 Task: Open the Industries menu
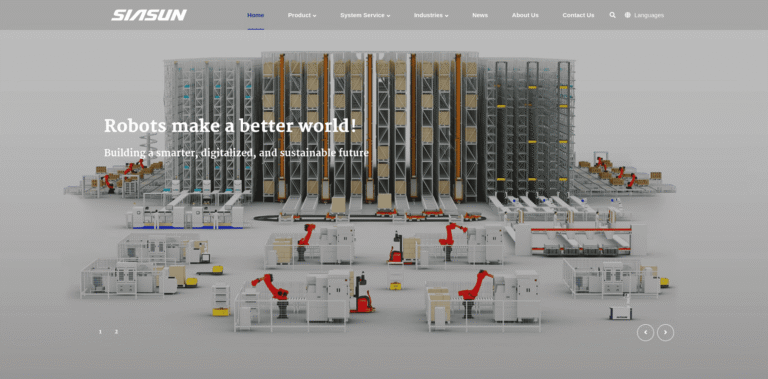[428, 15]
